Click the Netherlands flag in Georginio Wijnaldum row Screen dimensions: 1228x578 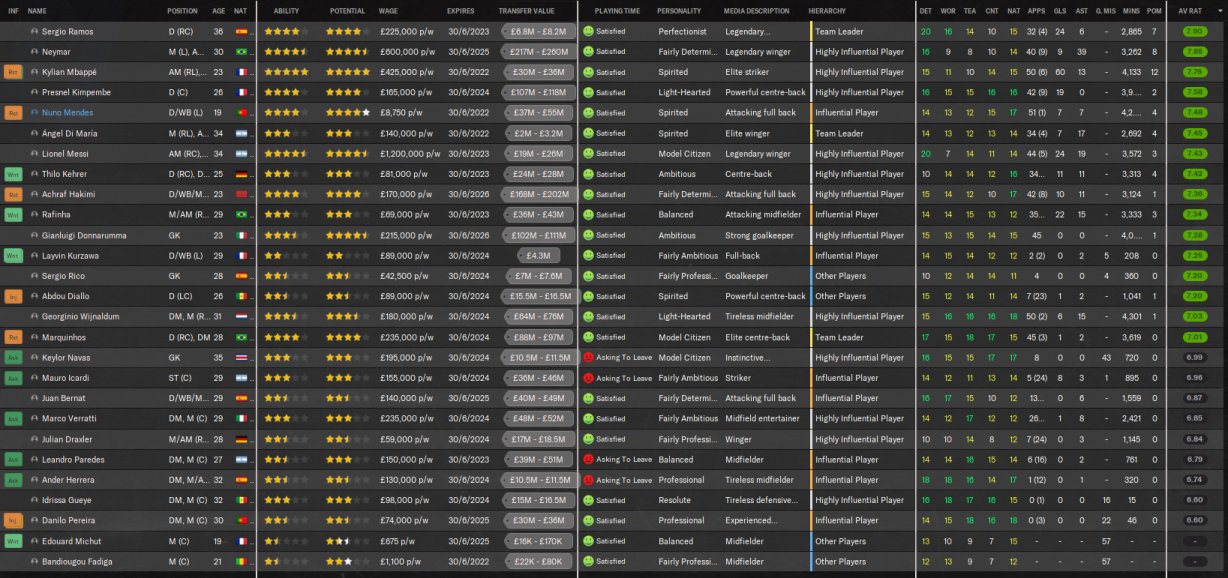click(x=240, y=317)
